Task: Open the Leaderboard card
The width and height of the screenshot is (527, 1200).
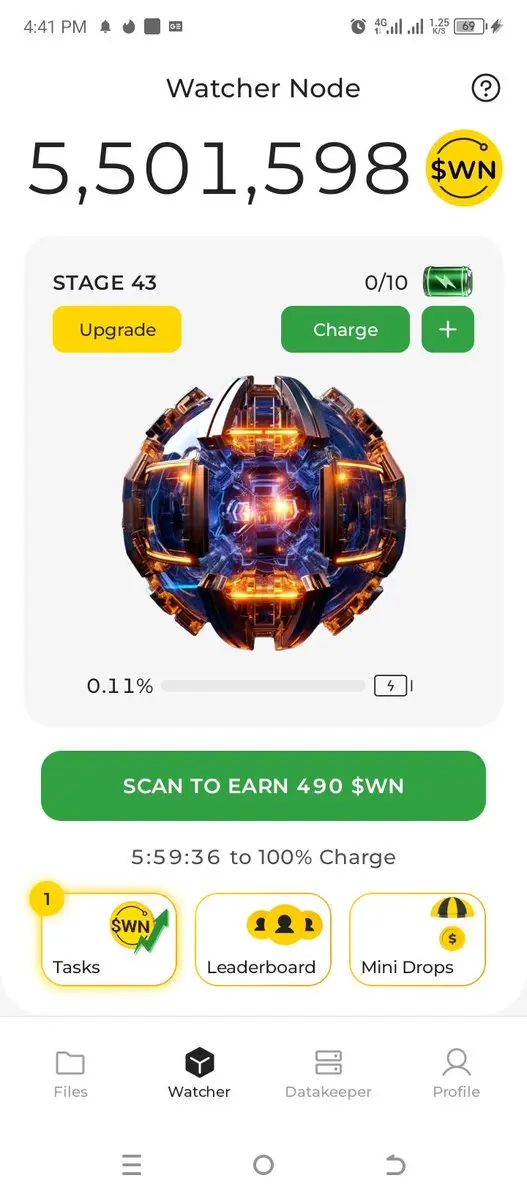Action: [x=262, y=939]
